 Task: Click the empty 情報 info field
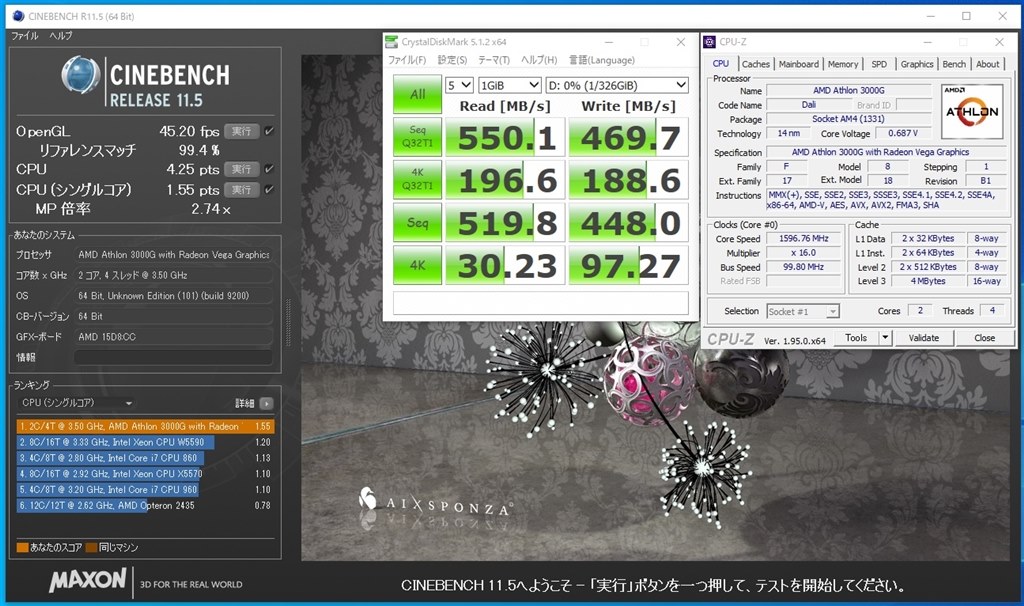(x=173, y=357)
